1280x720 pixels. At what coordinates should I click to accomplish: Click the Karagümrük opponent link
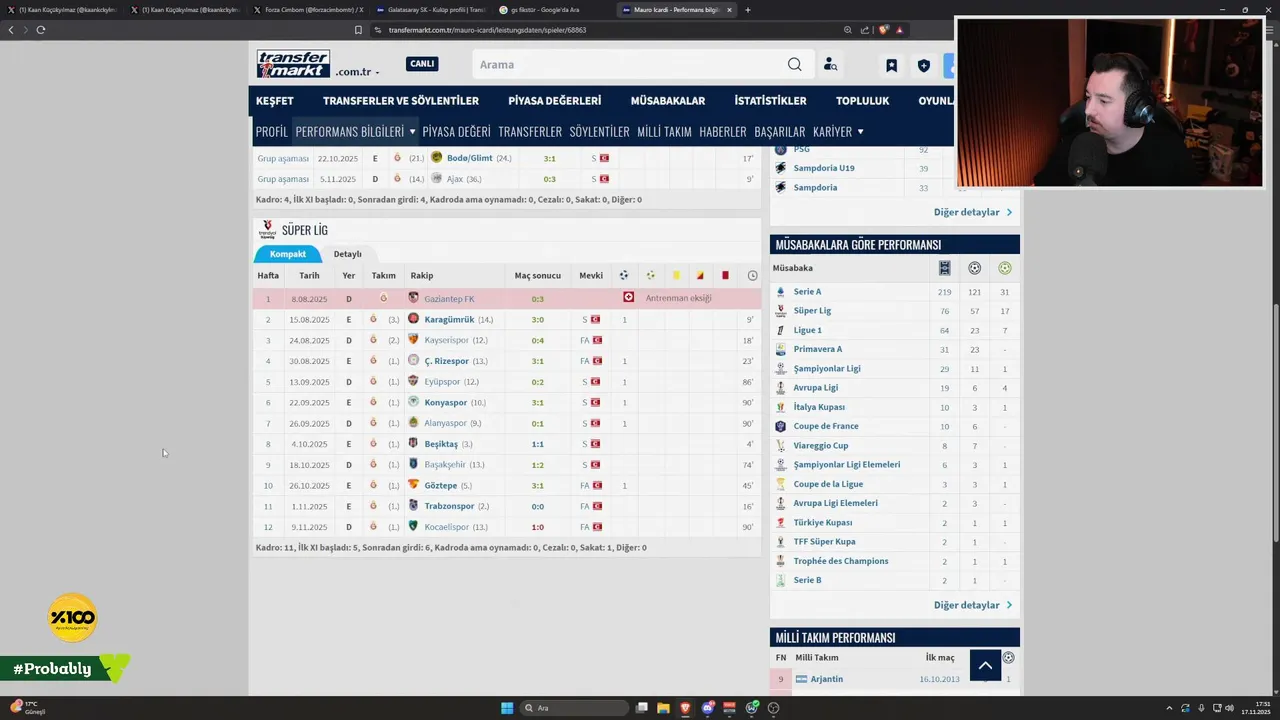(x=449, y=320)
